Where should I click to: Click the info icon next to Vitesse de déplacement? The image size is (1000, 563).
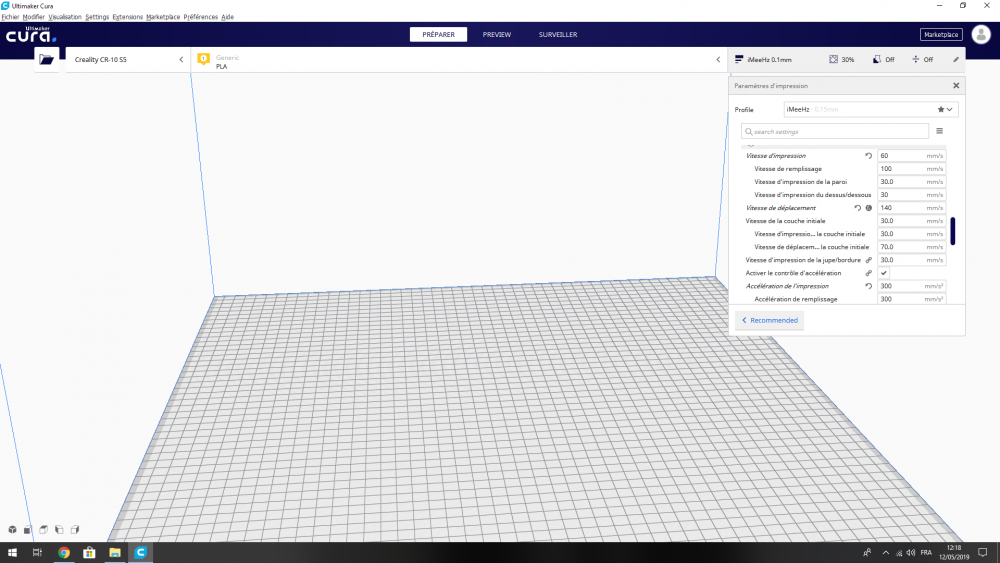(869, 208)
